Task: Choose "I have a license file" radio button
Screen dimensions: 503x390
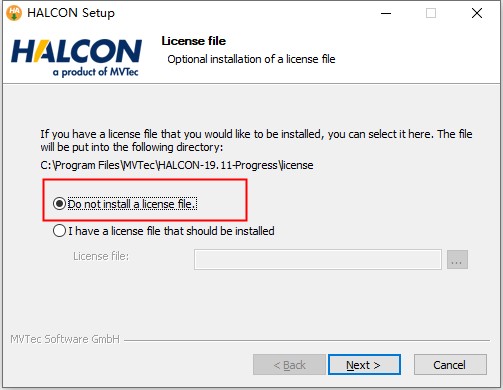Action: point(59,231)
